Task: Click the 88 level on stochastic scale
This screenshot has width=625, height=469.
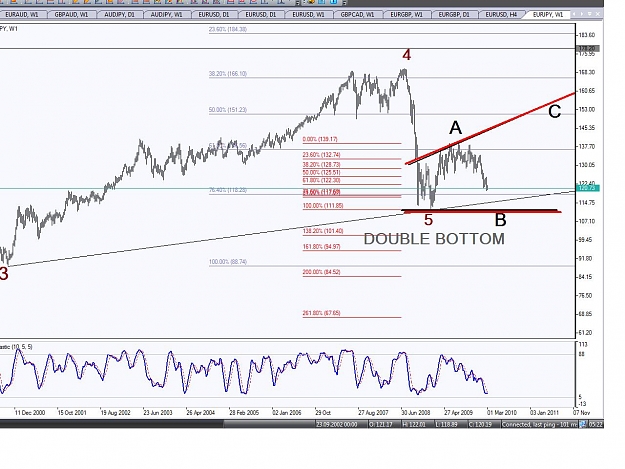Action: coord(582,354)
